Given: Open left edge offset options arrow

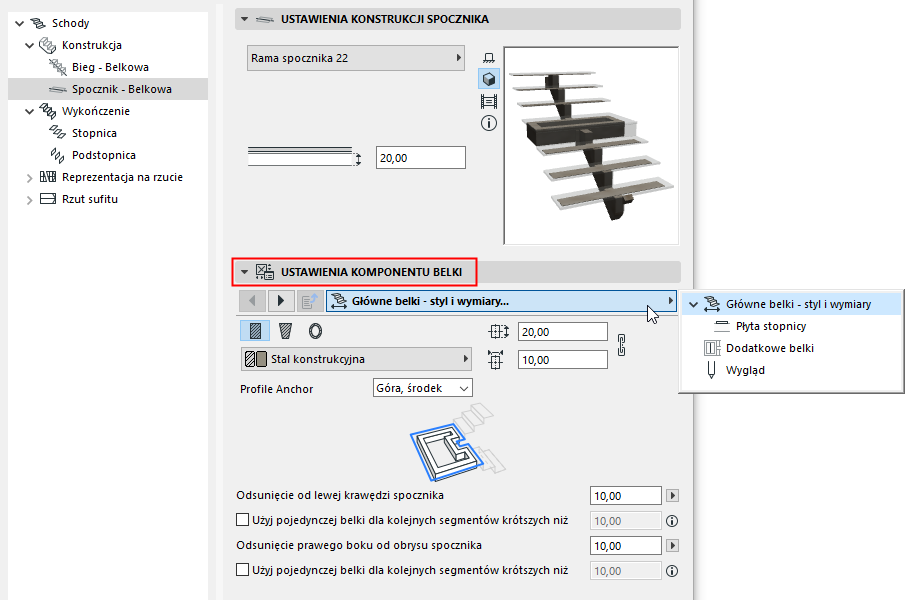Looking at the screenshot, I should (672, 496).
